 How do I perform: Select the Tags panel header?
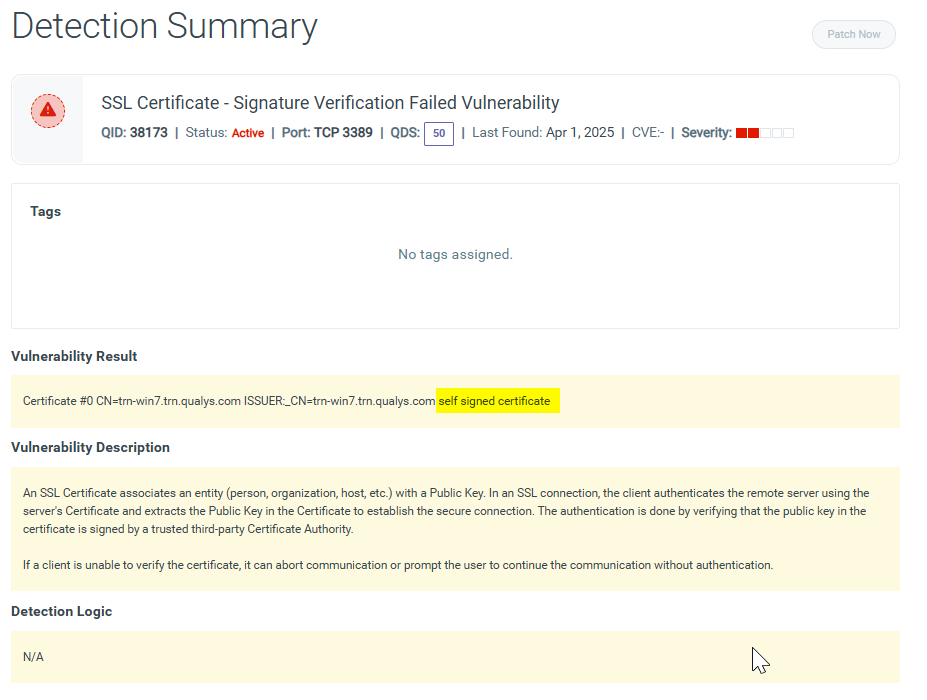click(45, 211)
